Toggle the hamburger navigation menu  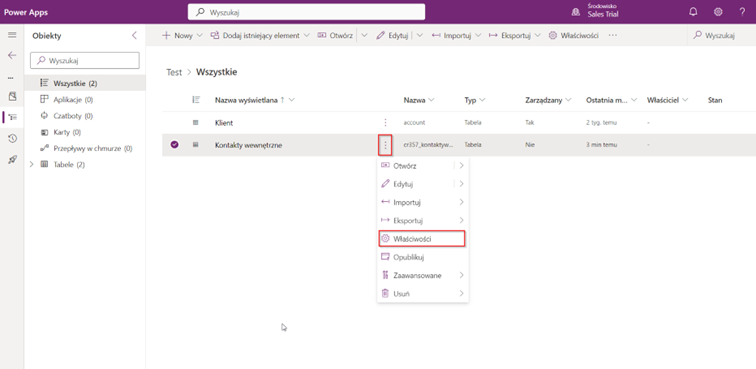(12, 35)
